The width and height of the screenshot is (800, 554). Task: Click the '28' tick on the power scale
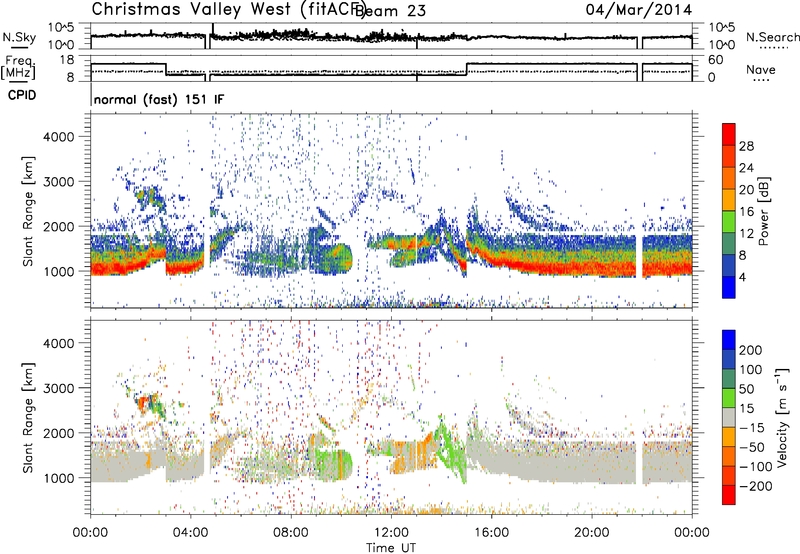(746, 146)
